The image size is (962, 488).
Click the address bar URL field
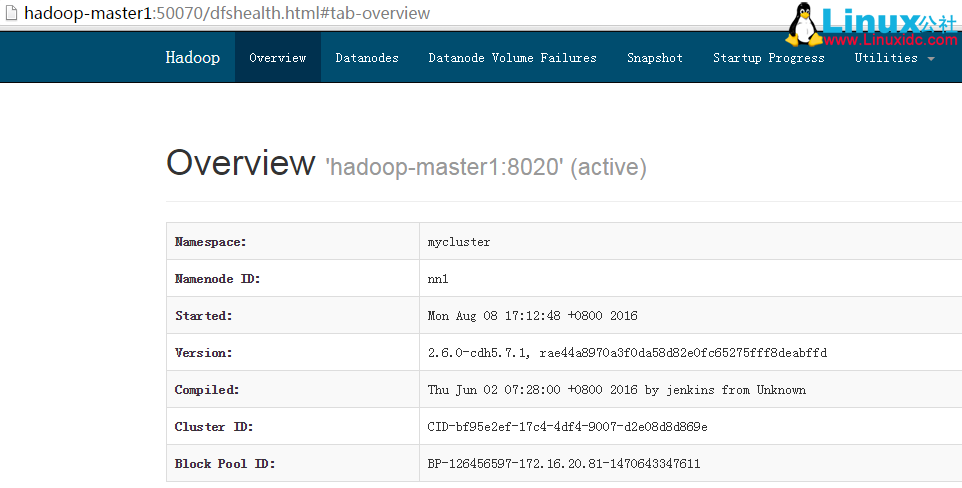coord(227,13)
